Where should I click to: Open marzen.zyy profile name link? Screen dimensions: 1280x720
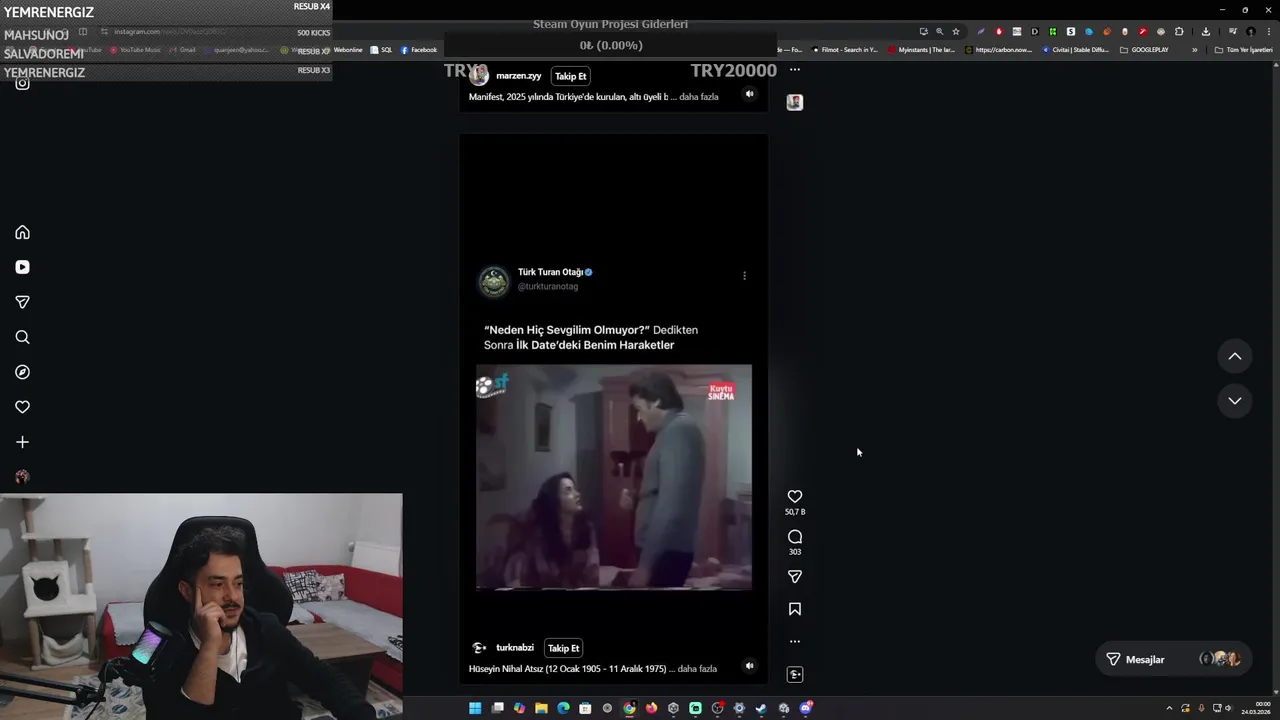[x=519, y=76]
